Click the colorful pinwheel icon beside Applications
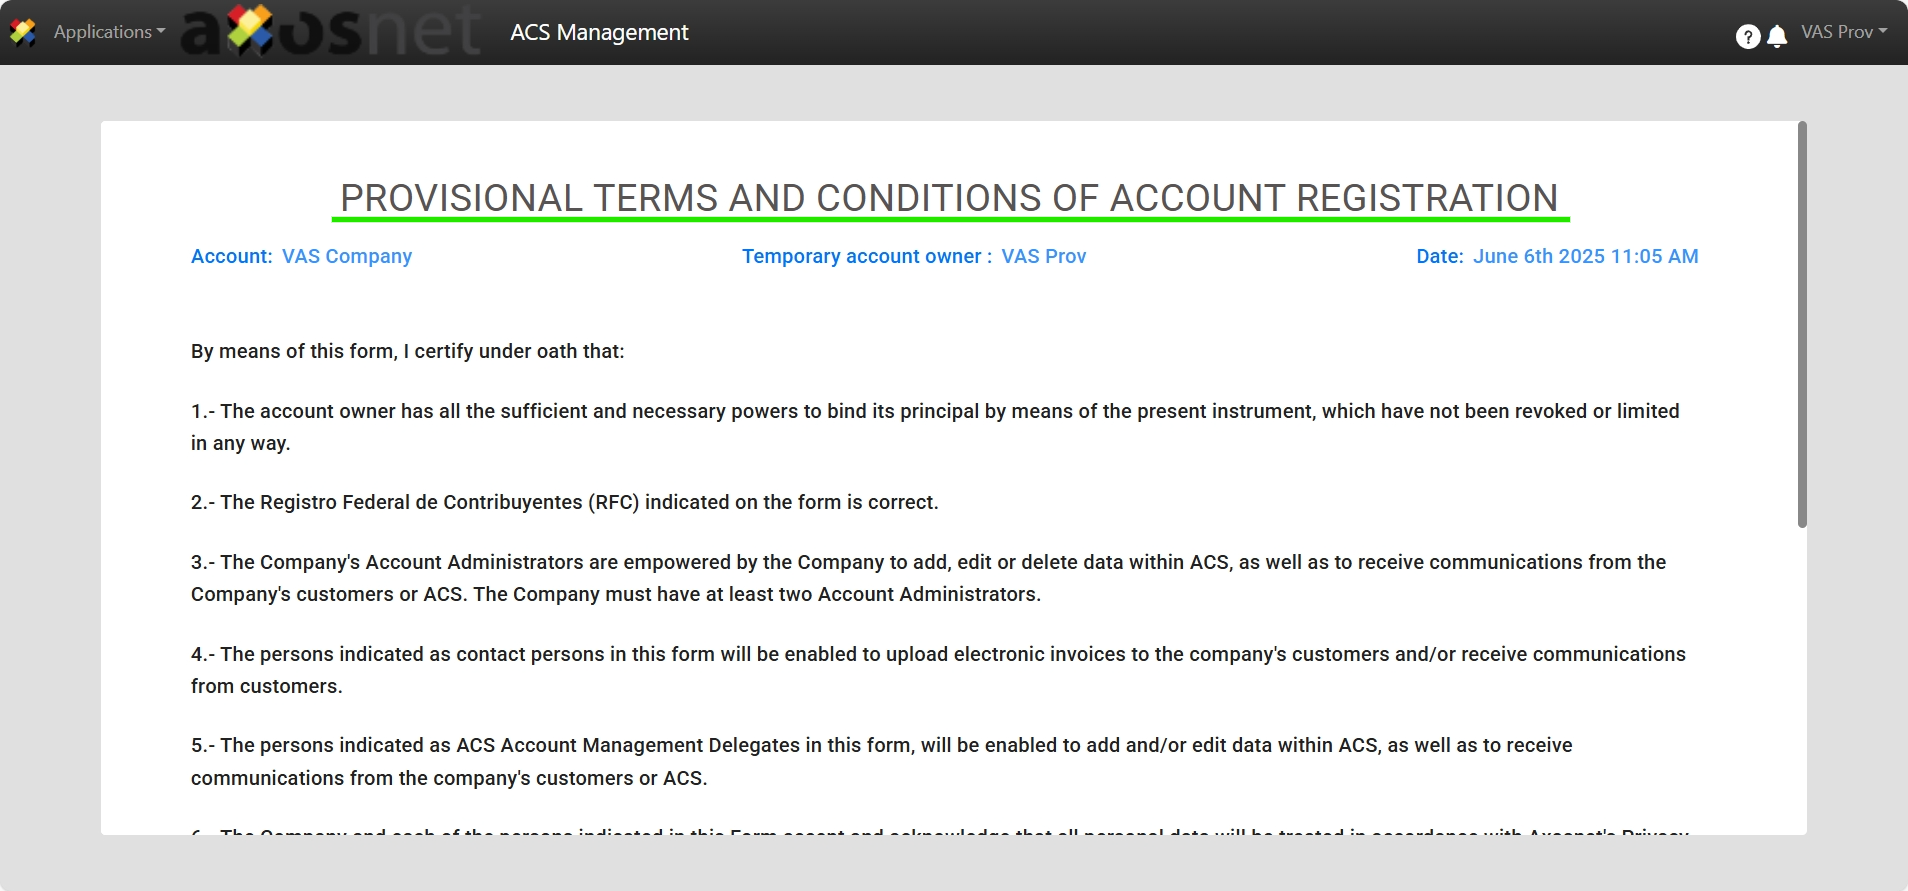Image resolution: width=1908 pixels, height=891 pixels. (x=23, y=32)
